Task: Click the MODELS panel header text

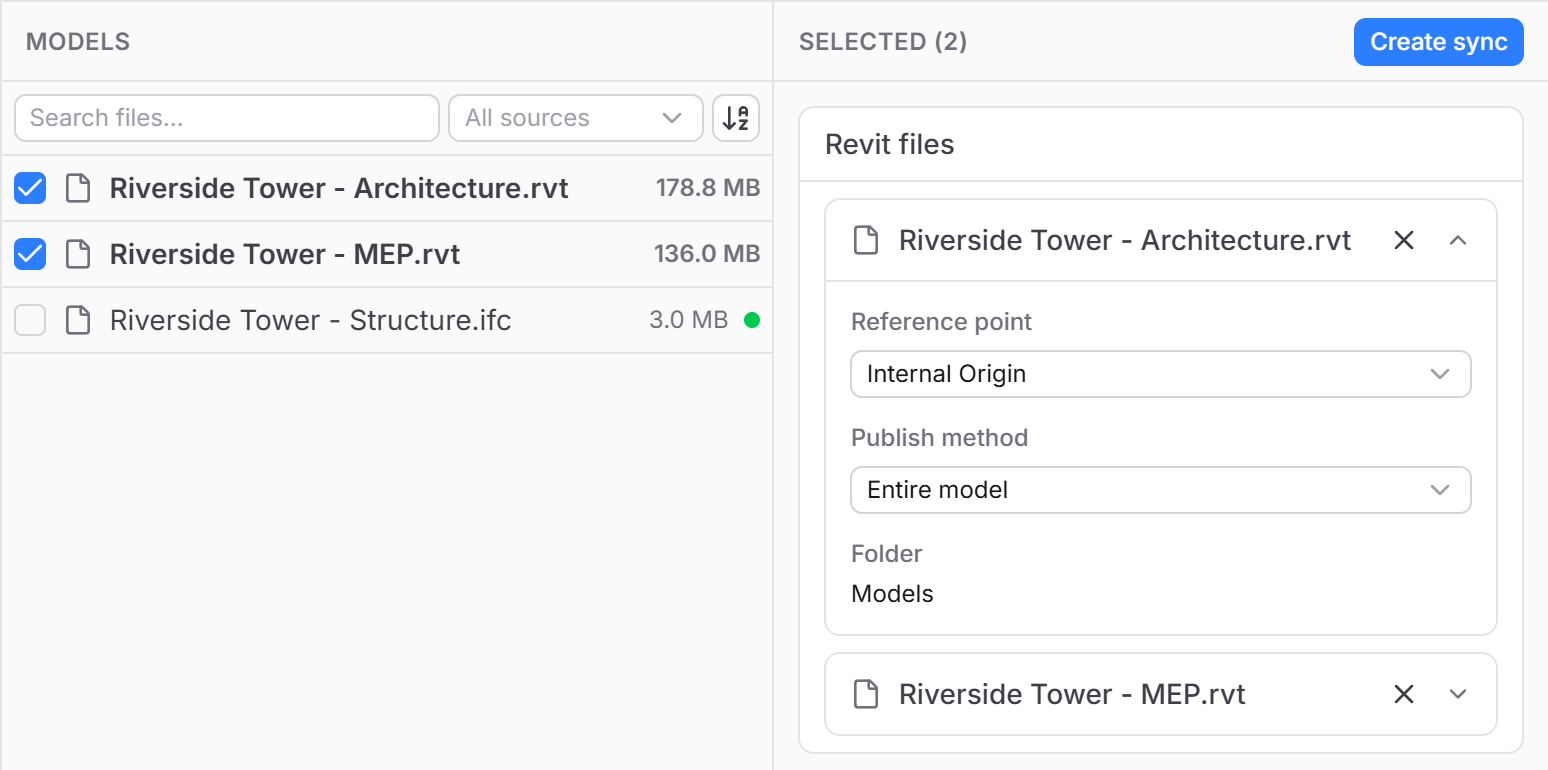Action: point(78,42)
